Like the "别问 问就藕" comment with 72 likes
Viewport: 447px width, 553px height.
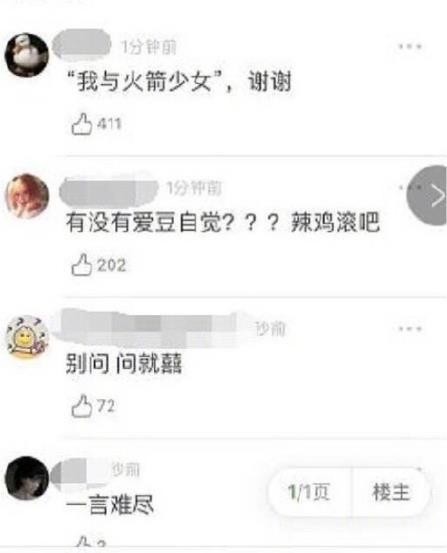point(82,406)
